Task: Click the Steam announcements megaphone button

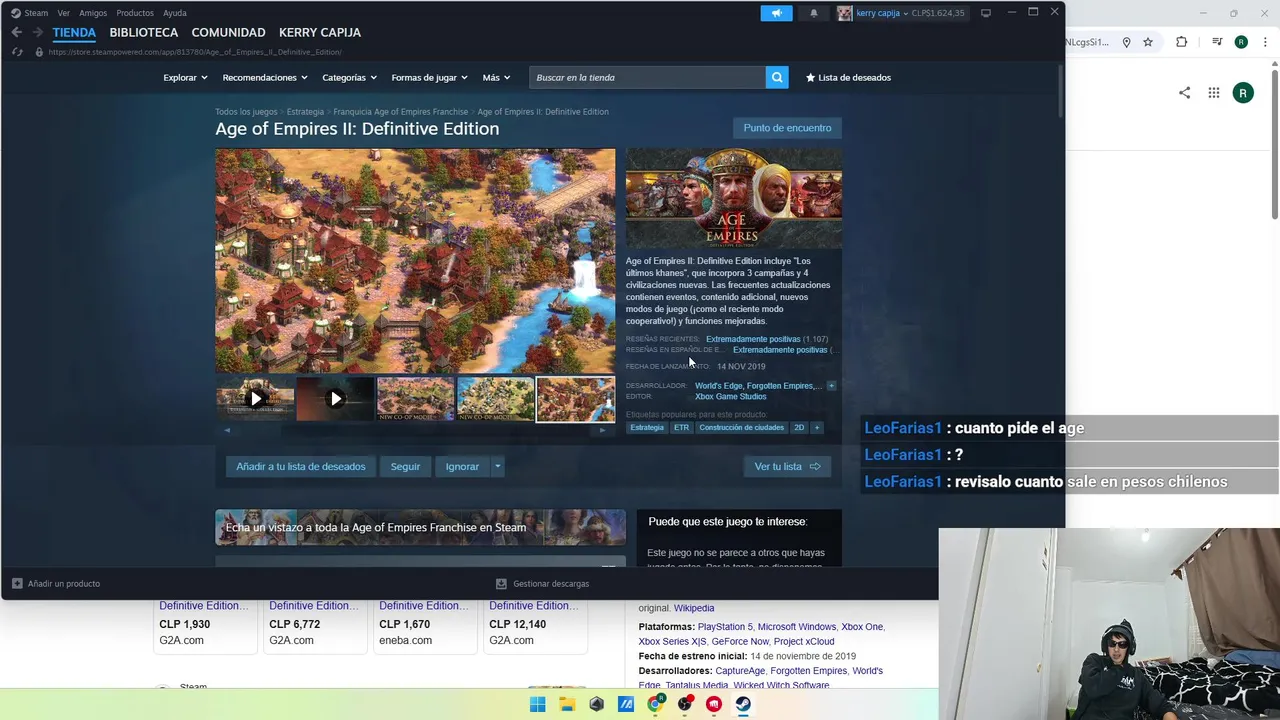Action: click(776, 13)
